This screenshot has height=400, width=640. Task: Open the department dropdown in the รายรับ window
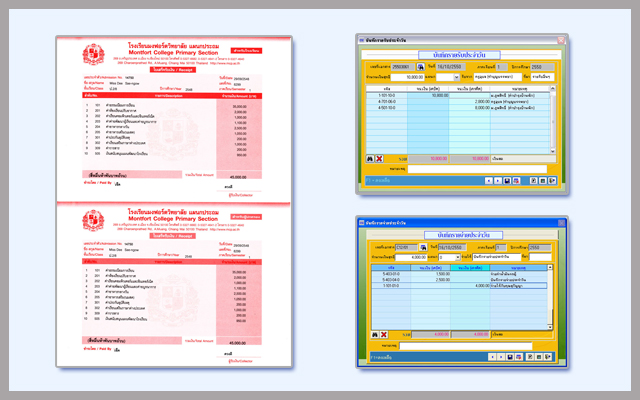point(456,77)
